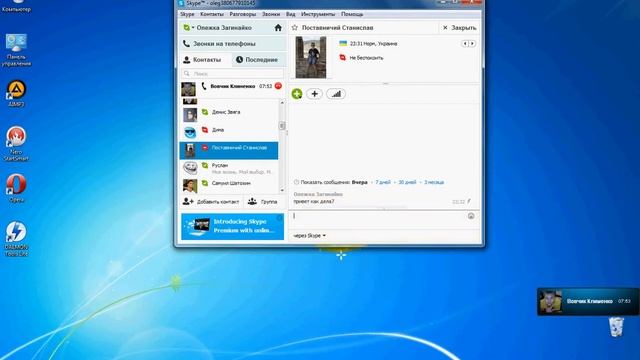Open own status dropdown next to Олежка Загинайко
The height and width of the screenshot is (360, 640).
(188, 28)
